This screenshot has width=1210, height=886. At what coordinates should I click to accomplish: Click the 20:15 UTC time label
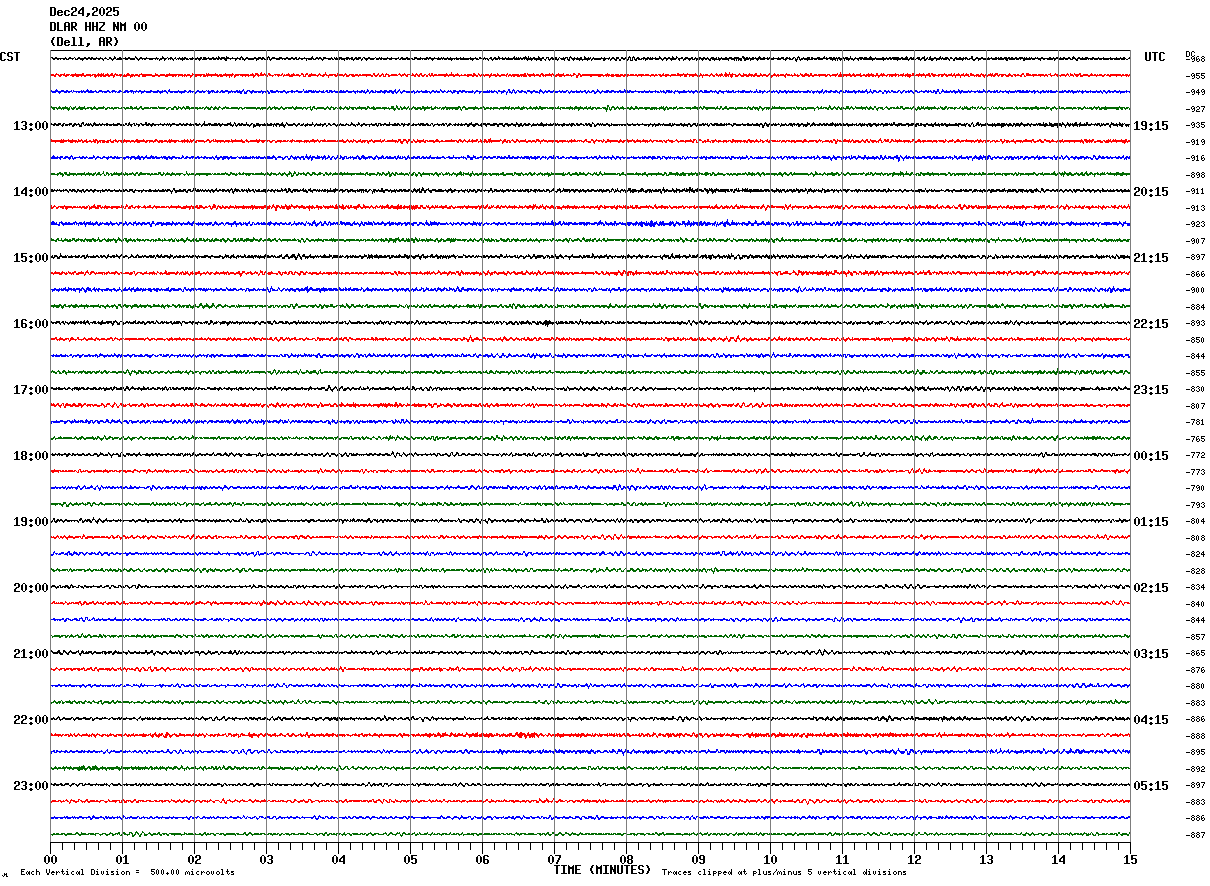pyautogui.click(x=1151, y=192)
